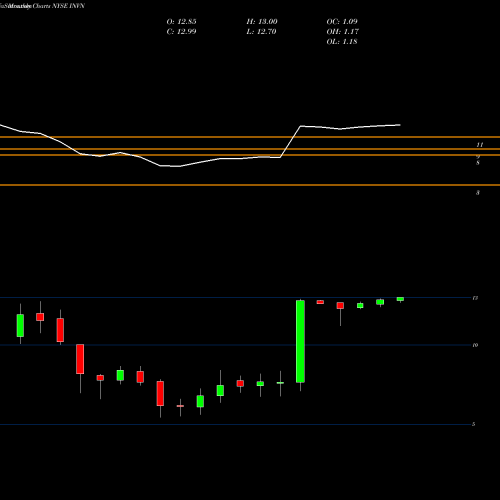Image resolution: width=500 pixels, height=500 pixels.
Task: Click the 'OL: 1.18' value
Action: pyautogui.click(x=342, y=42)
